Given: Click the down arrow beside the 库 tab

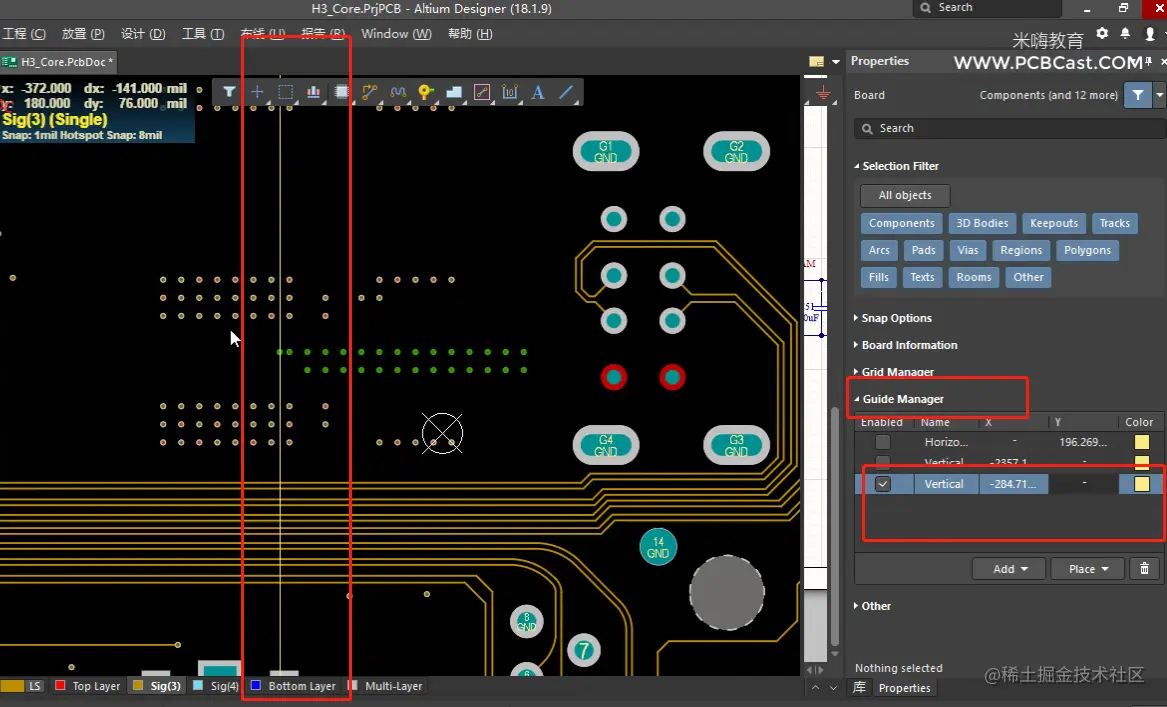Looking at the screenshot, I should (x=834, y=688).
